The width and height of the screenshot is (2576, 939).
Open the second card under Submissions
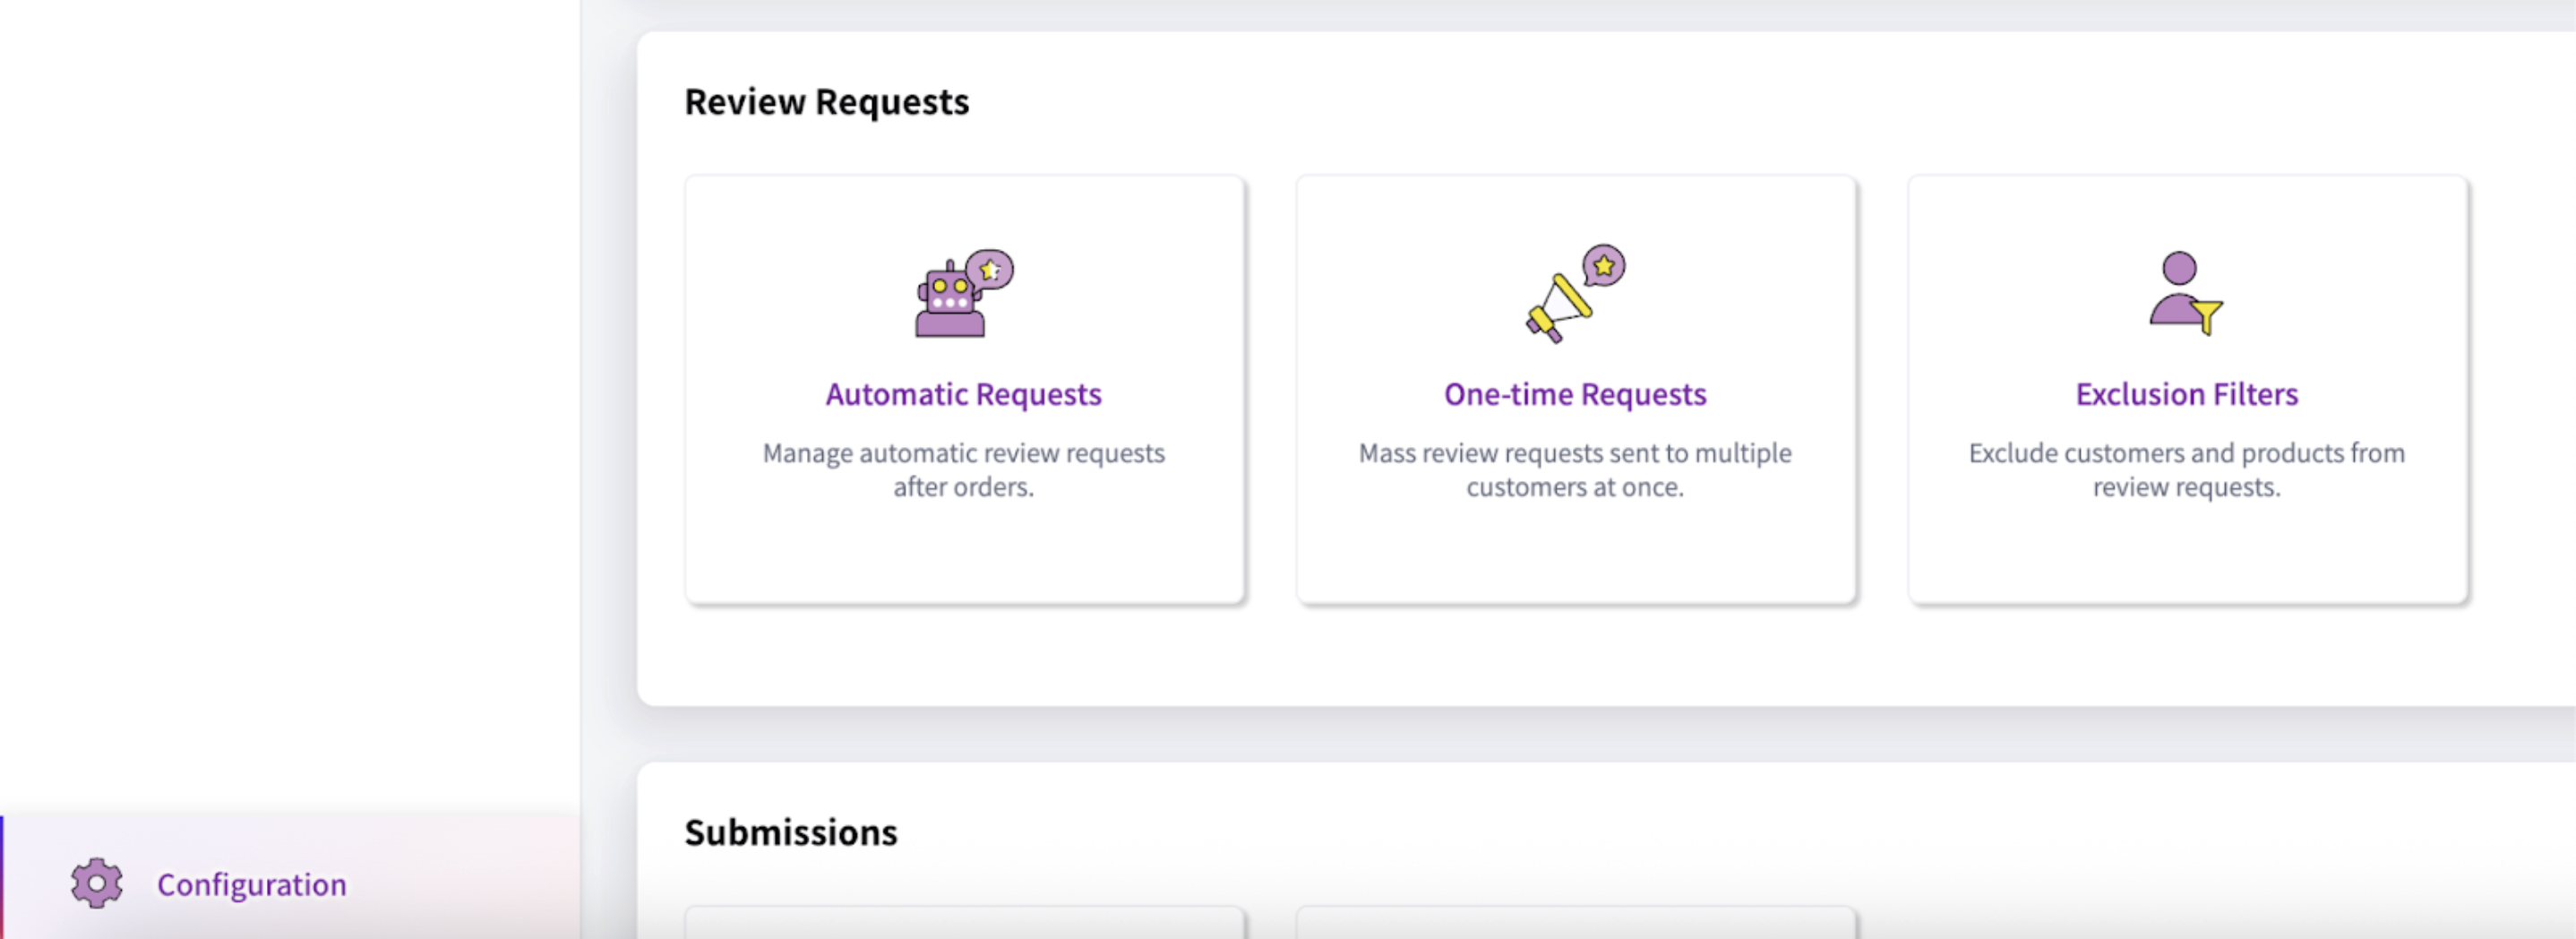pyautogui.click(x=1575, y=923)
